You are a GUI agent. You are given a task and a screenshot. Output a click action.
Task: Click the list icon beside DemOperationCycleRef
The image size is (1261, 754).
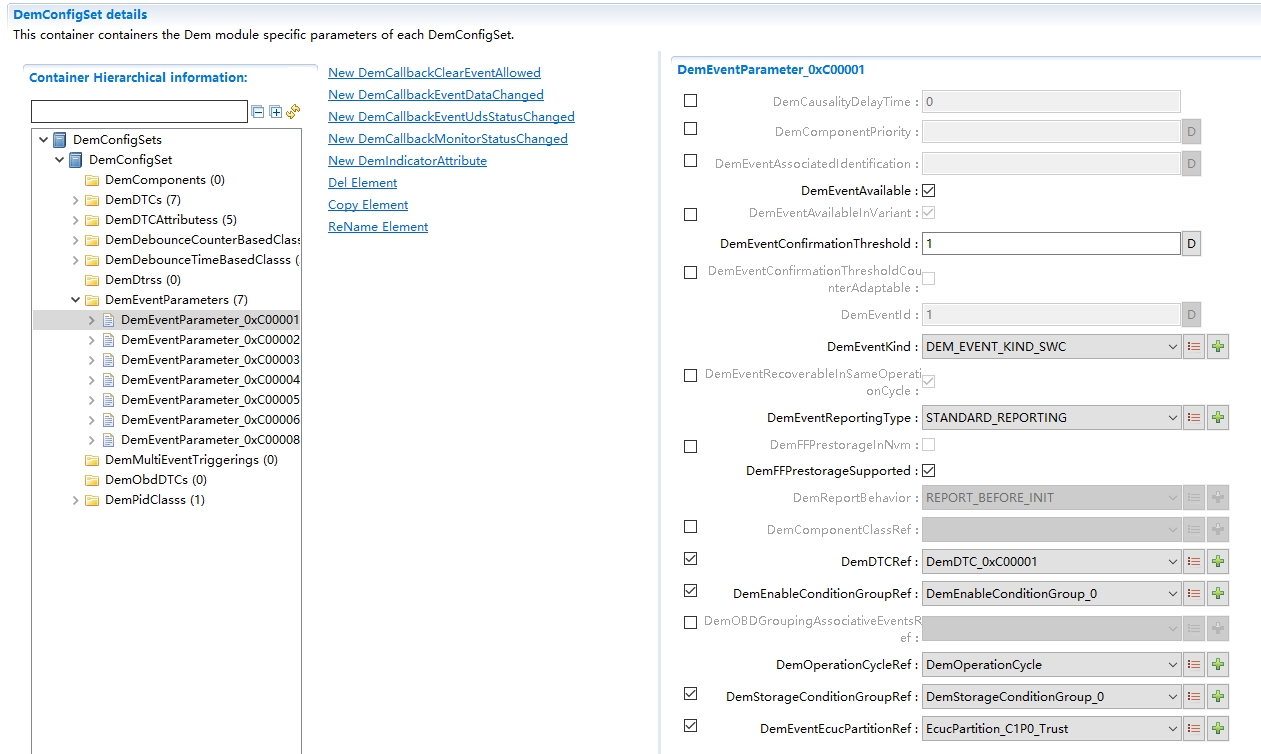coord(1194,664)
